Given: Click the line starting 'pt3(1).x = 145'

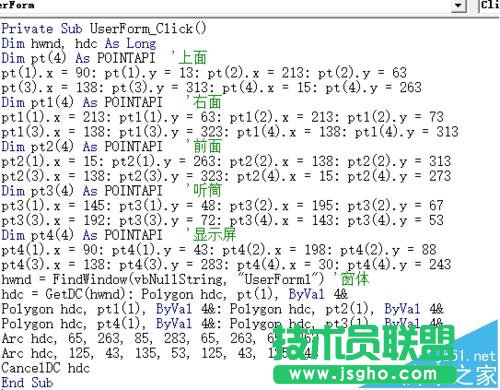Looking at the screenshot, I should (x=222, y=205).
